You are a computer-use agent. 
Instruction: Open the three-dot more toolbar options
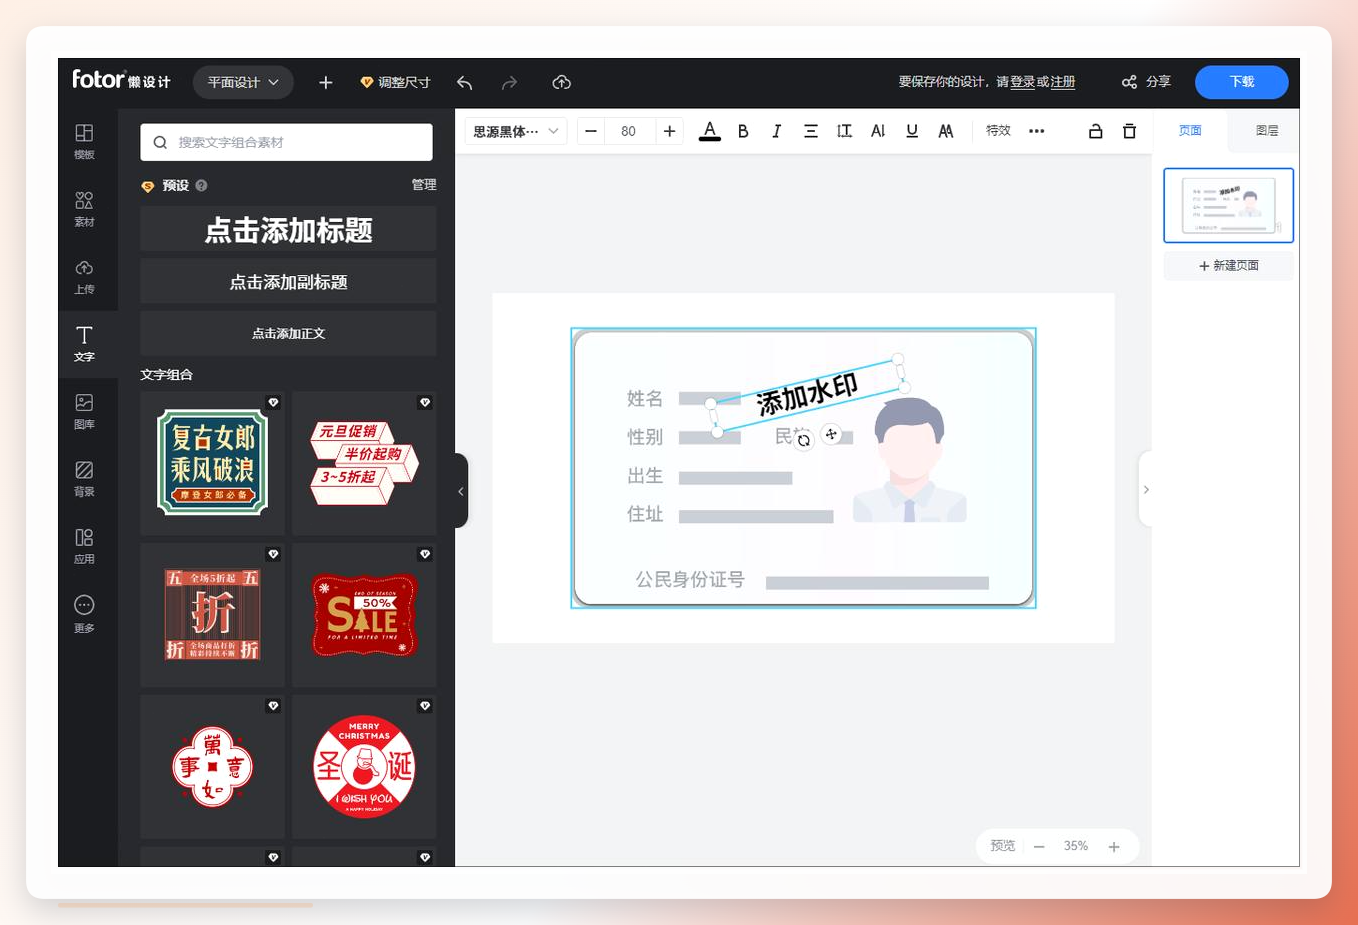1036,131
